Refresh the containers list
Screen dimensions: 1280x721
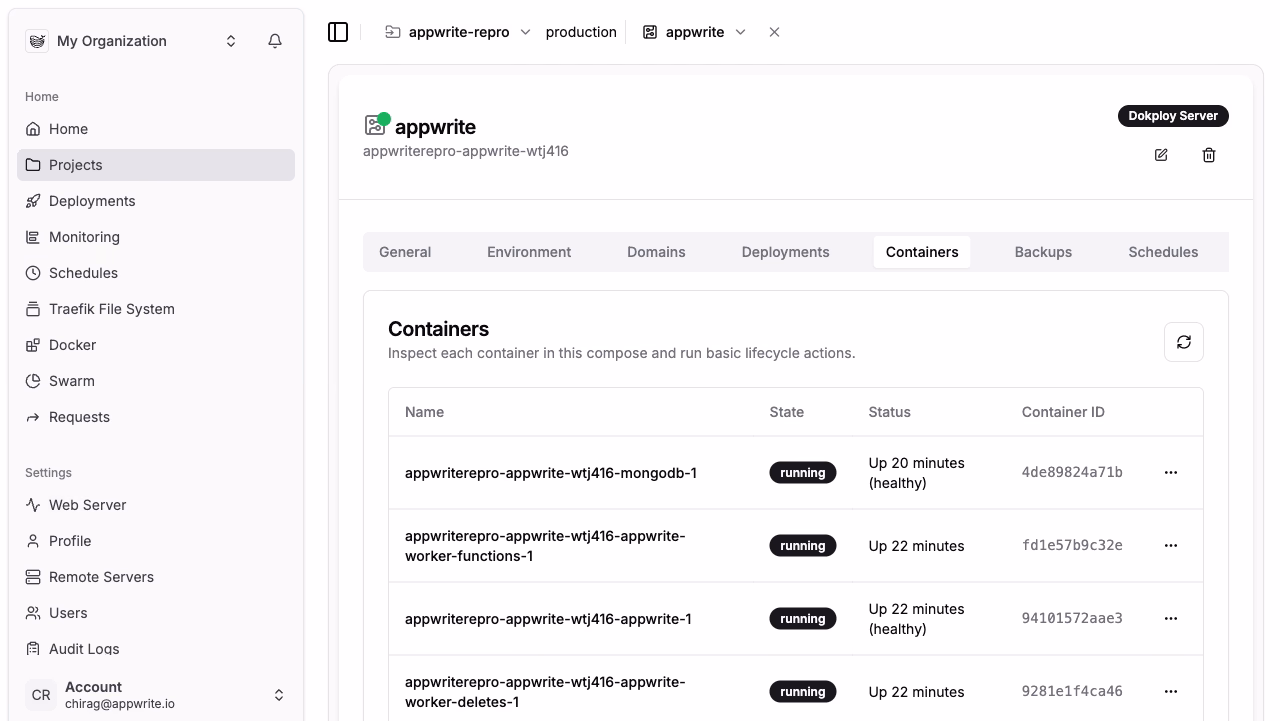[x=1184, y=342]
